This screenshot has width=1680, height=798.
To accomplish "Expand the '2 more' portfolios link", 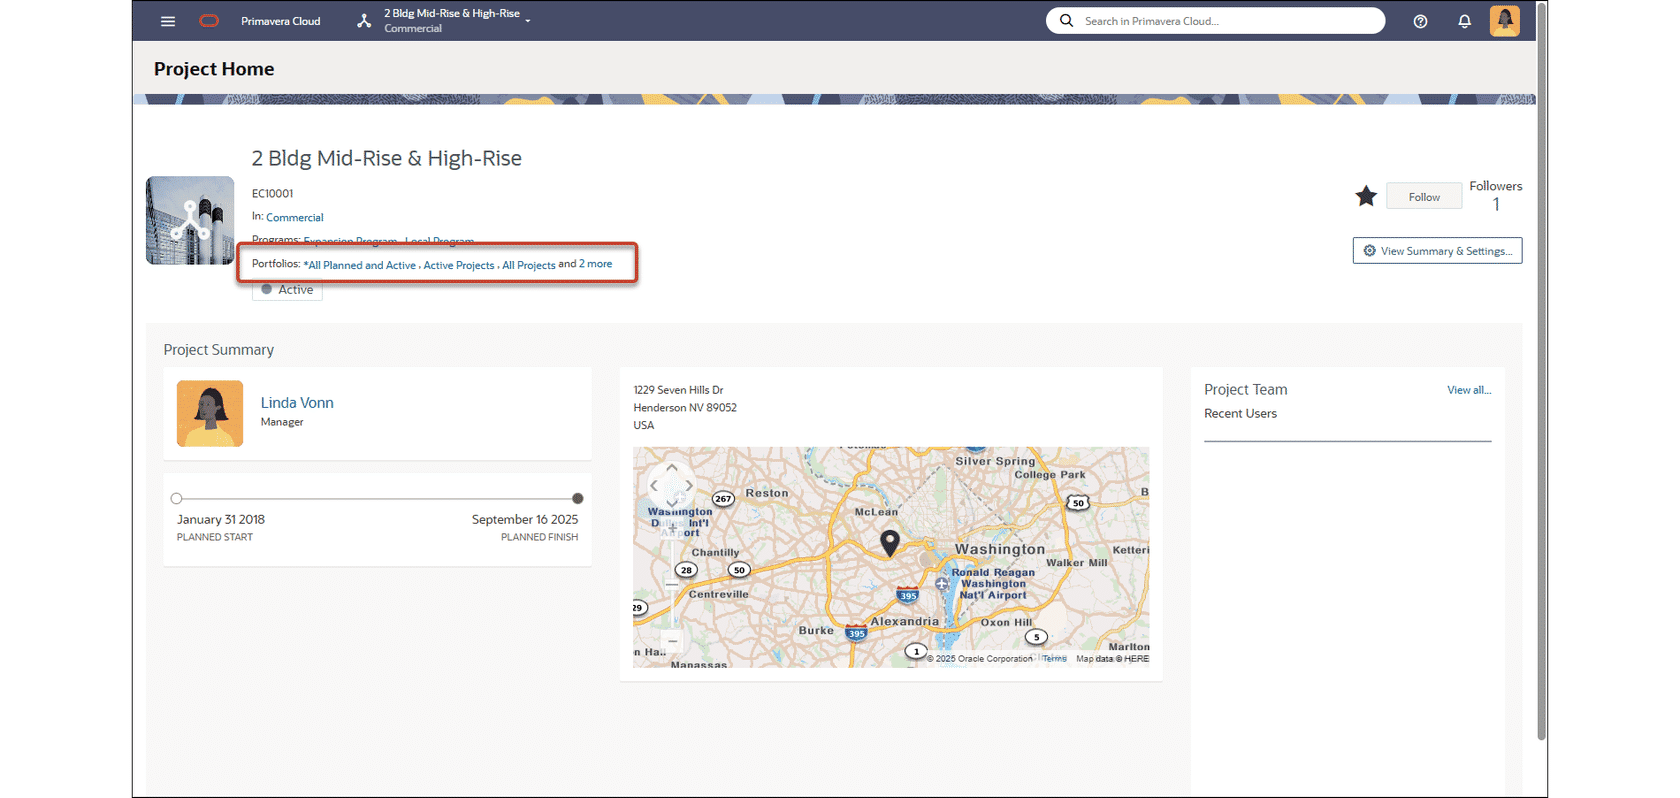I will pos(596,264).
